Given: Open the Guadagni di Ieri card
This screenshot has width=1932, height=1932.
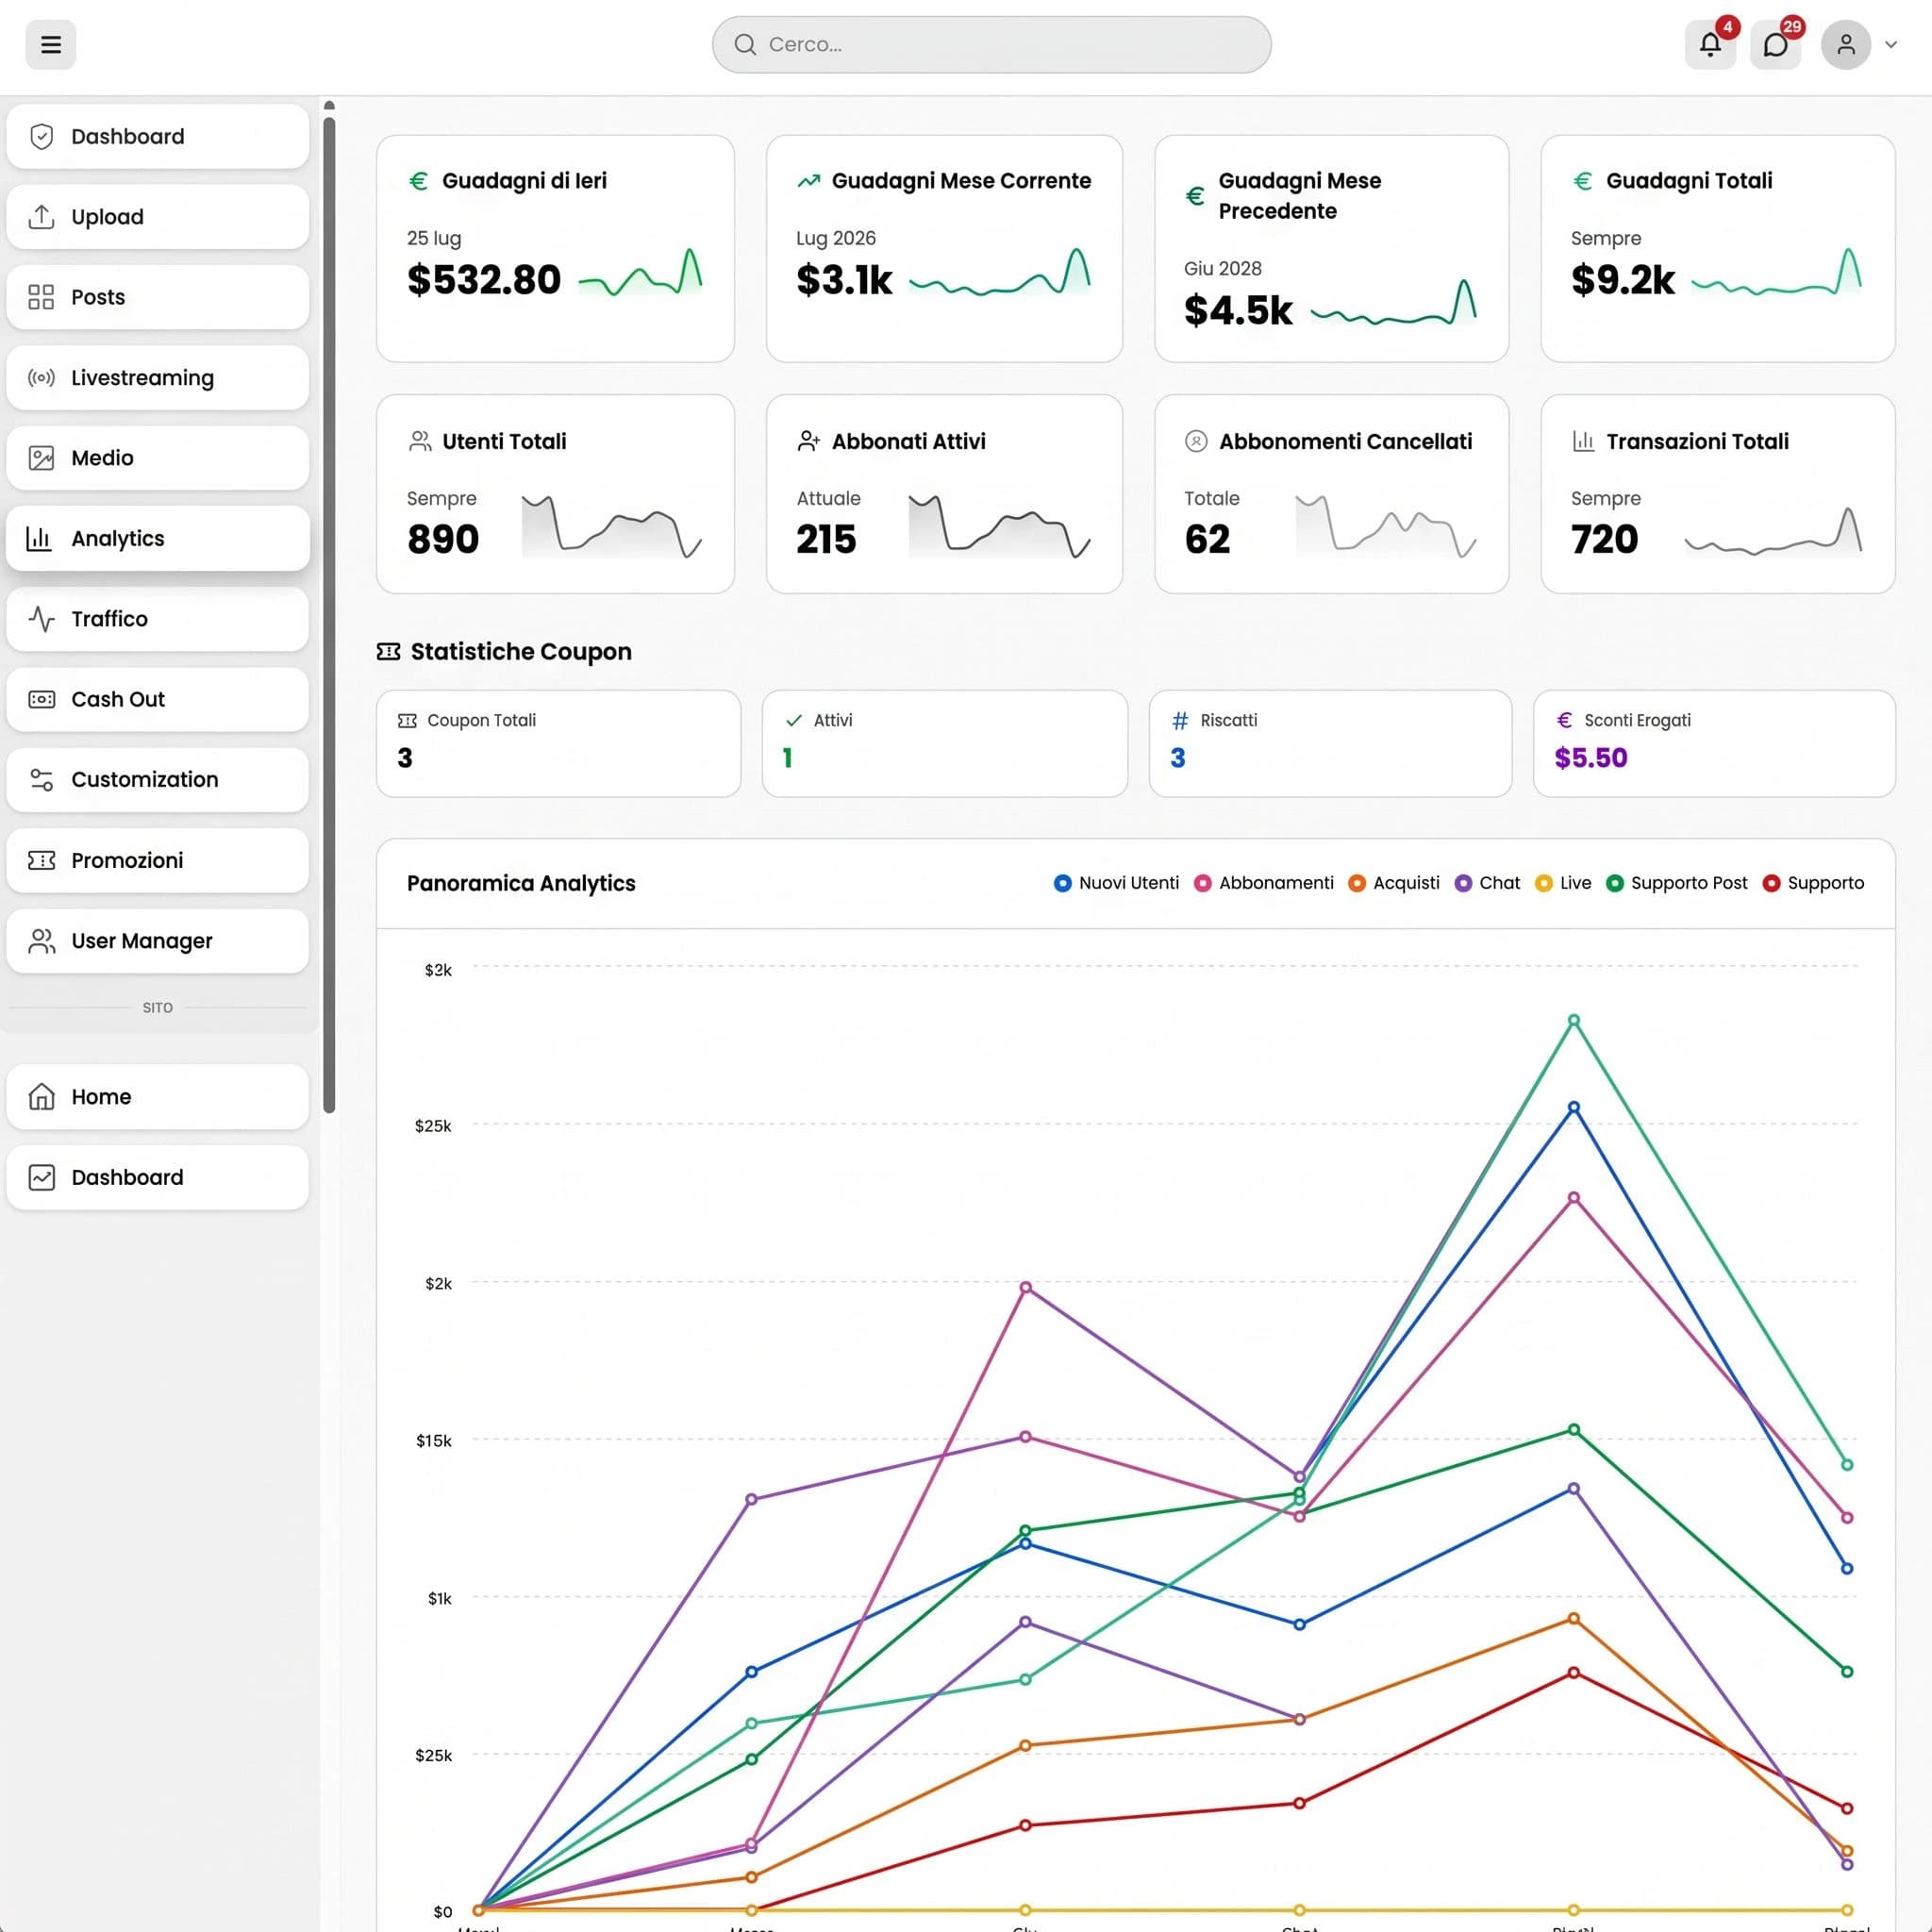Looking at the screenshot, I should coord(555,248).
